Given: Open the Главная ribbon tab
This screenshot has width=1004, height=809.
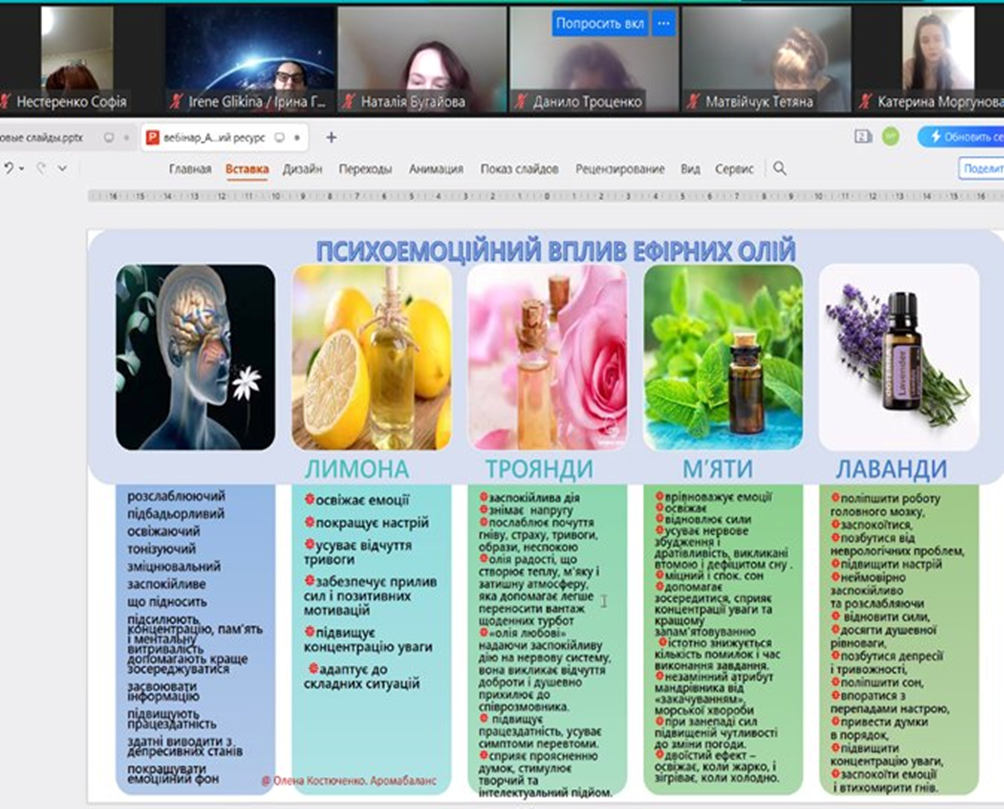Looking at the screenshot, I should [190, 169].
